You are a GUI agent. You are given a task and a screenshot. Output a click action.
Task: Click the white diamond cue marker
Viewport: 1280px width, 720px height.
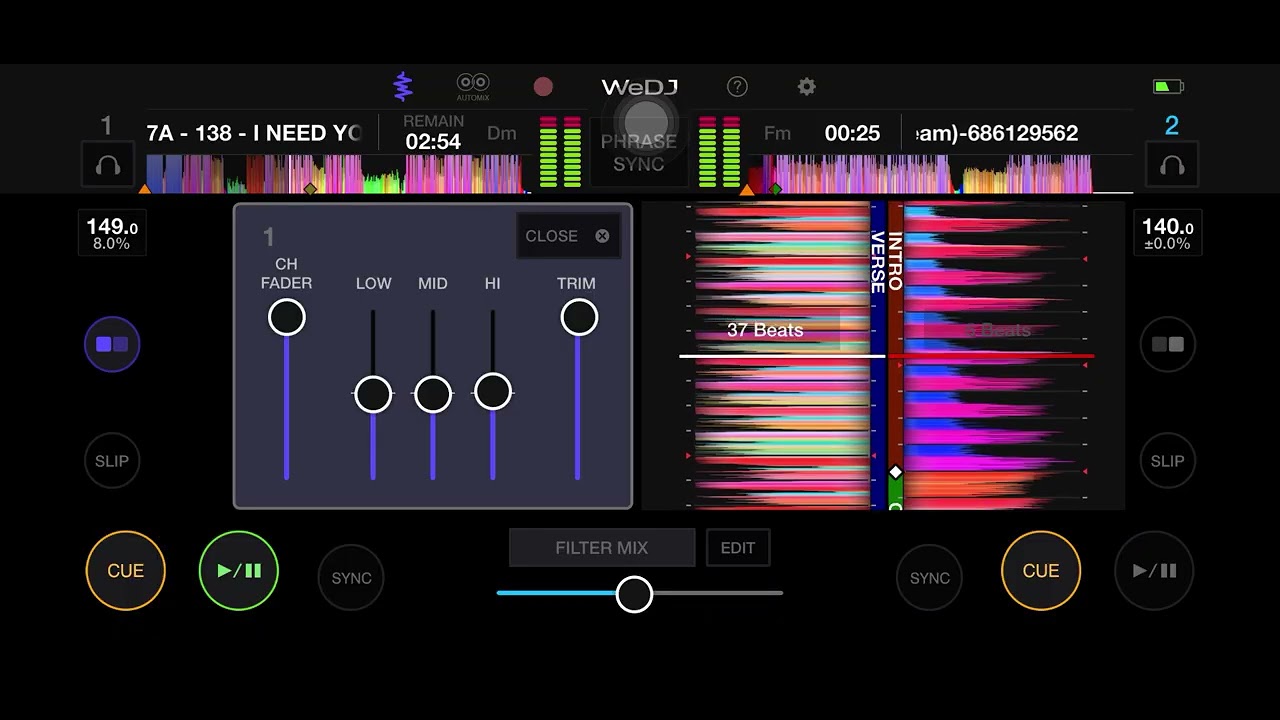click(896, 472)
